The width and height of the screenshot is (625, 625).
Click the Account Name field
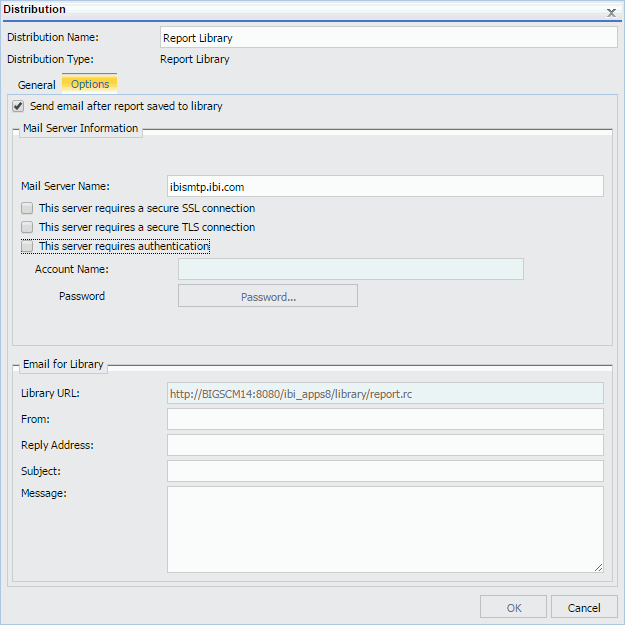[x=351, y=269]
